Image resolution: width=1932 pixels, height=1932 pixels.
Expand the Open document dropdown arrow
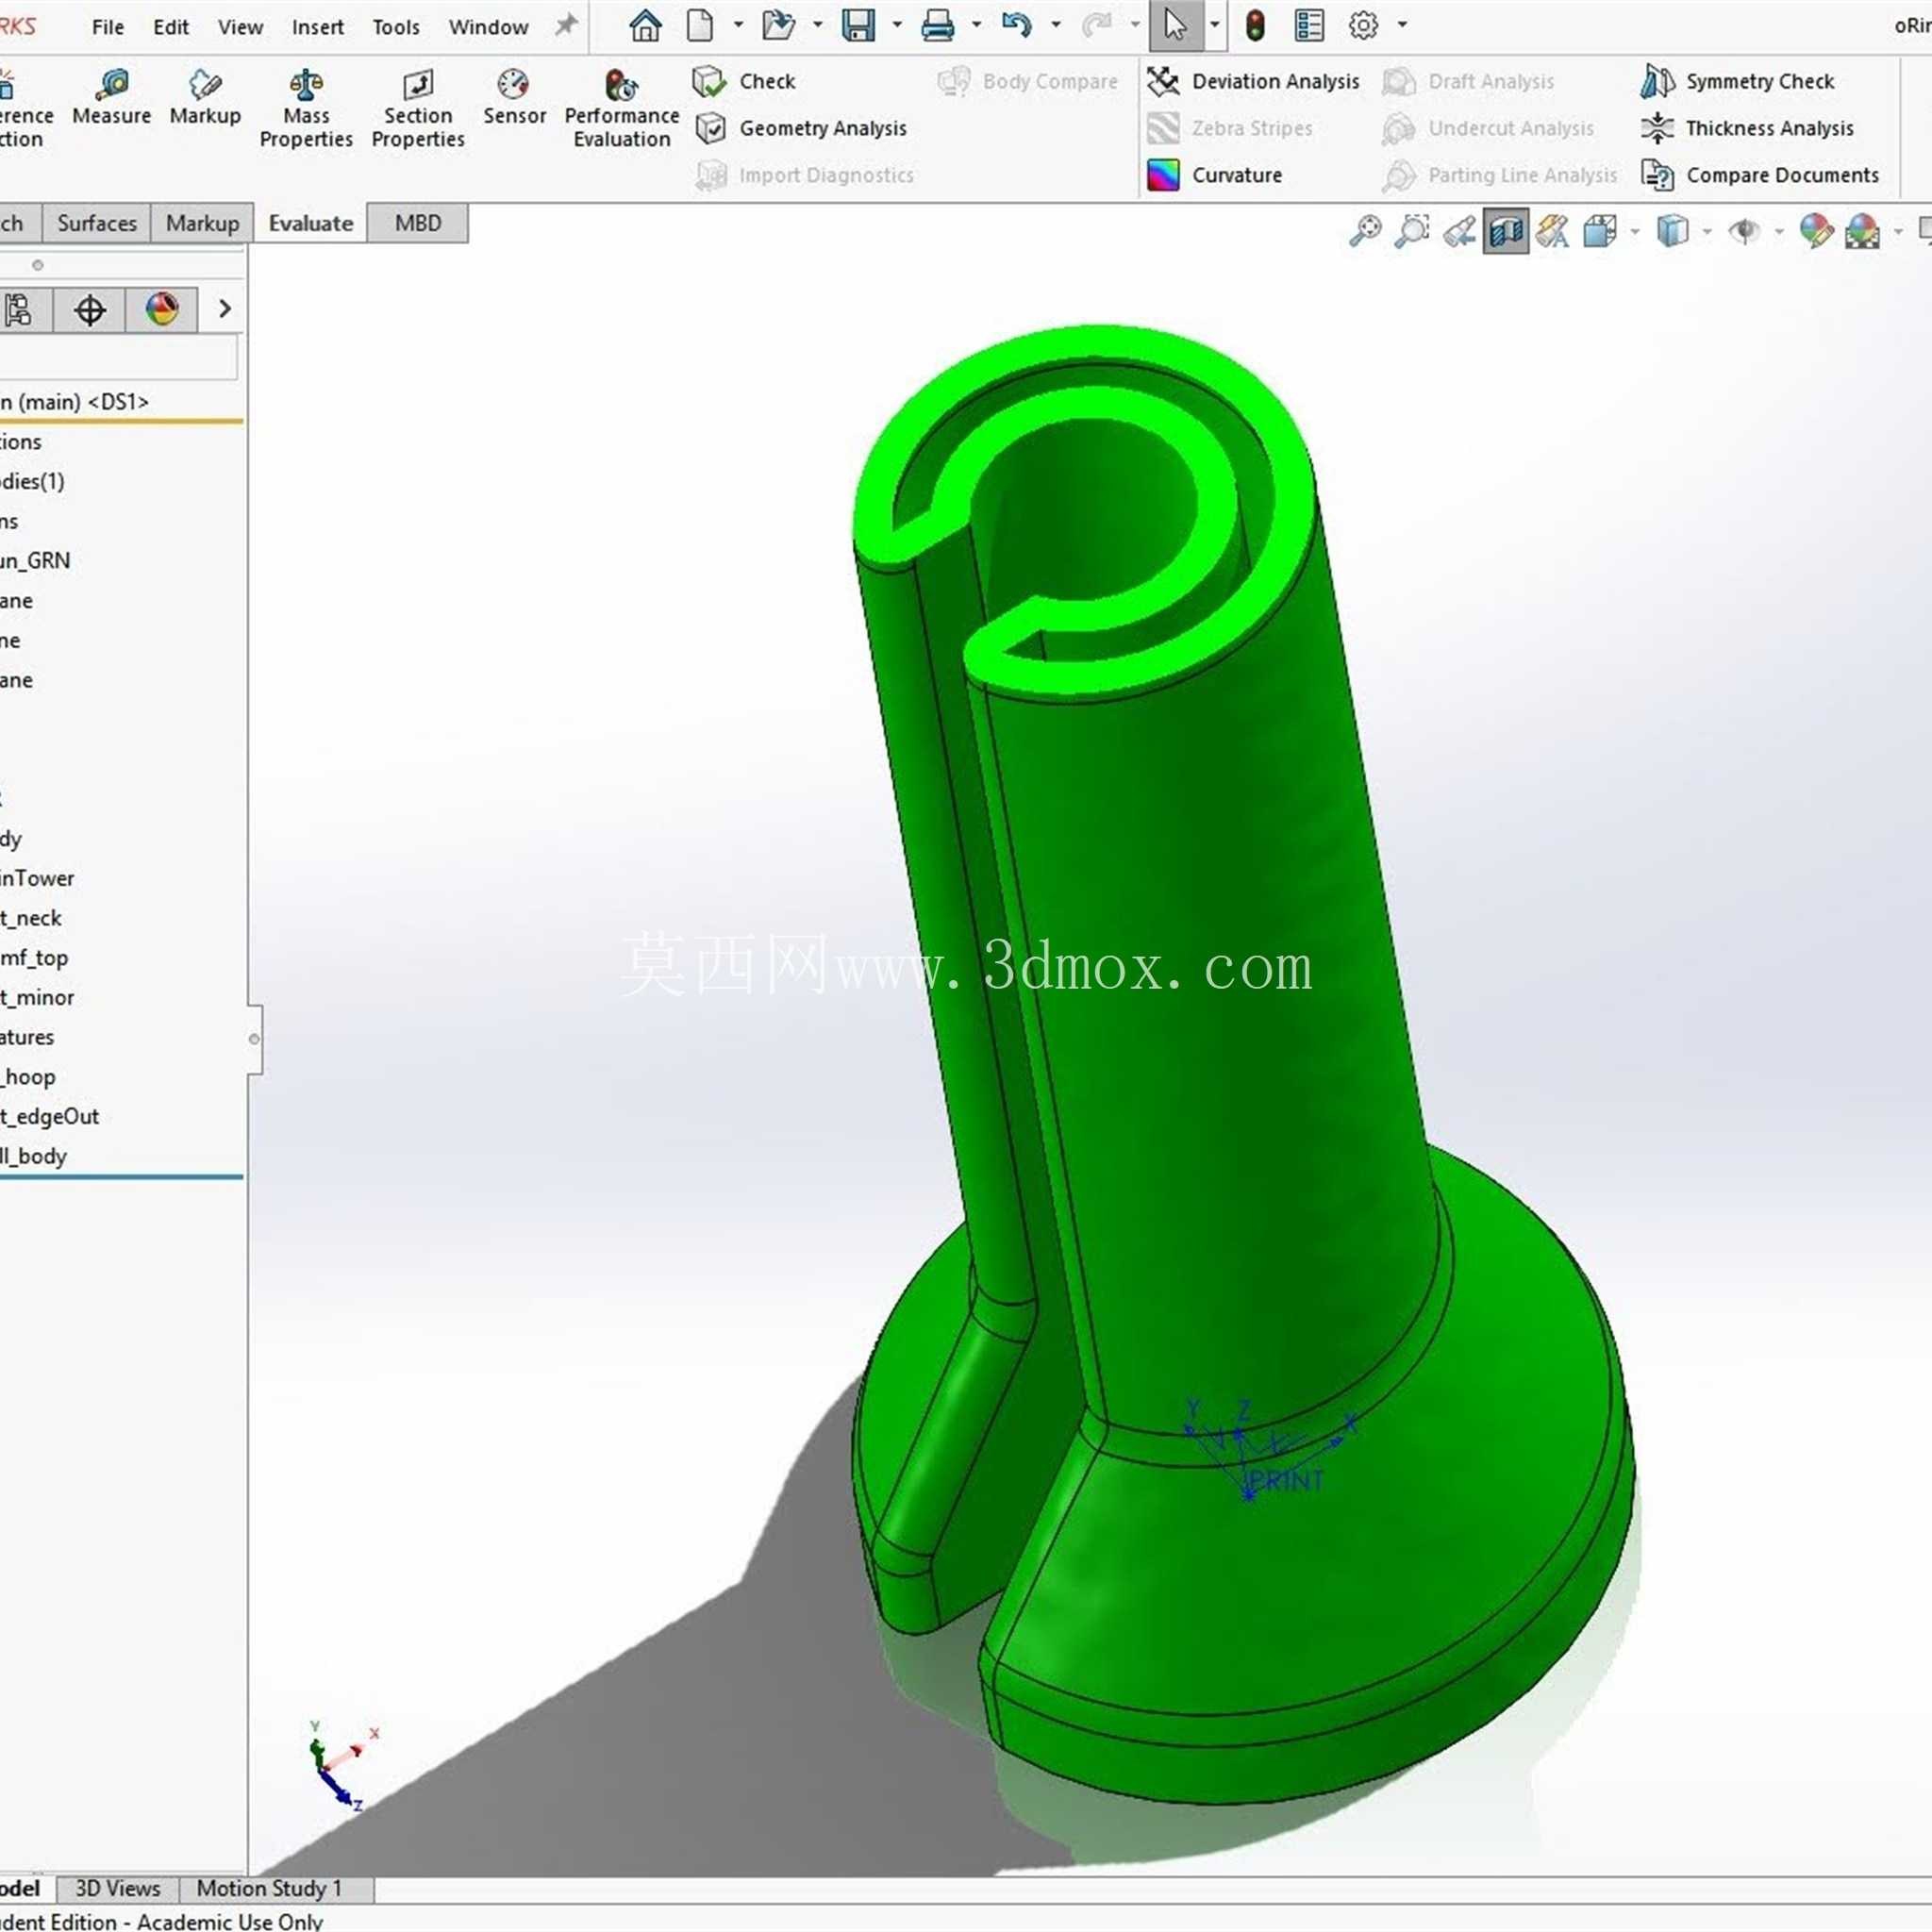(x=817, y=25)
